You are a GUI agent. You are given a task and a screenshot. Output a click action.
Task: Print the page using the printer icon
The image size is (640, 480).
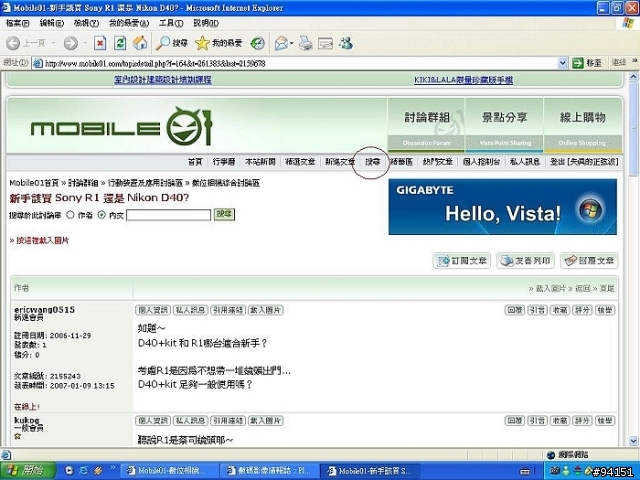point(305,43)
